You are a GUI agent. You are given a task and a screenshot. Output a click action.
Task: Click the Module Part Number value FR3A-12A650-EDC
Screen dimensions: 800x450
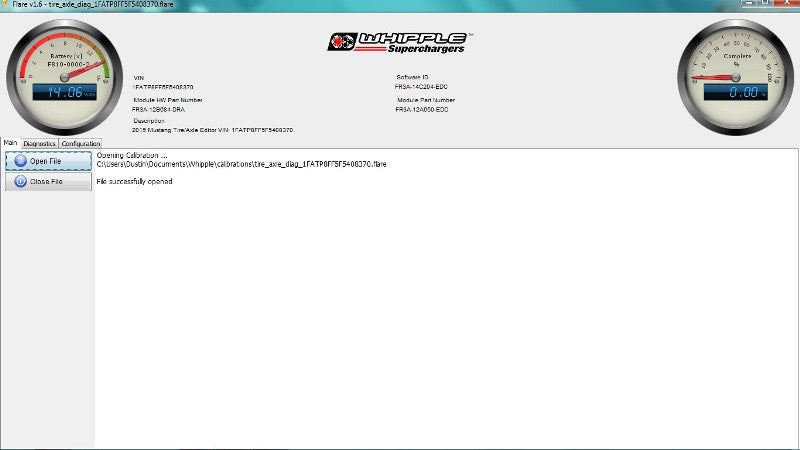coord(423,109)
